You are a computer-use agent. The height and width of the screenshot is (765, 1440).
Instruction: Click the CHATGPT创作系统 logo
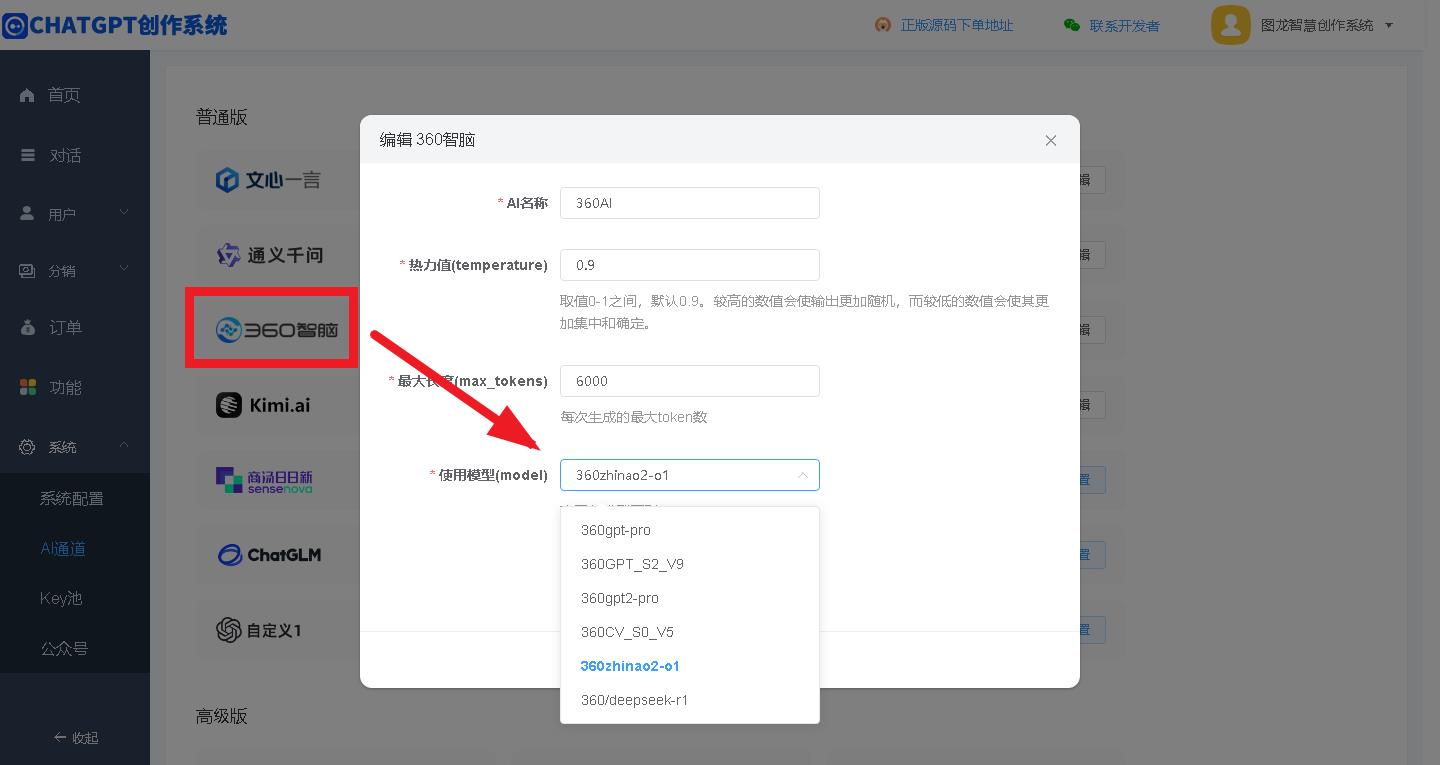pyautogui.click(x=115, y=25)
